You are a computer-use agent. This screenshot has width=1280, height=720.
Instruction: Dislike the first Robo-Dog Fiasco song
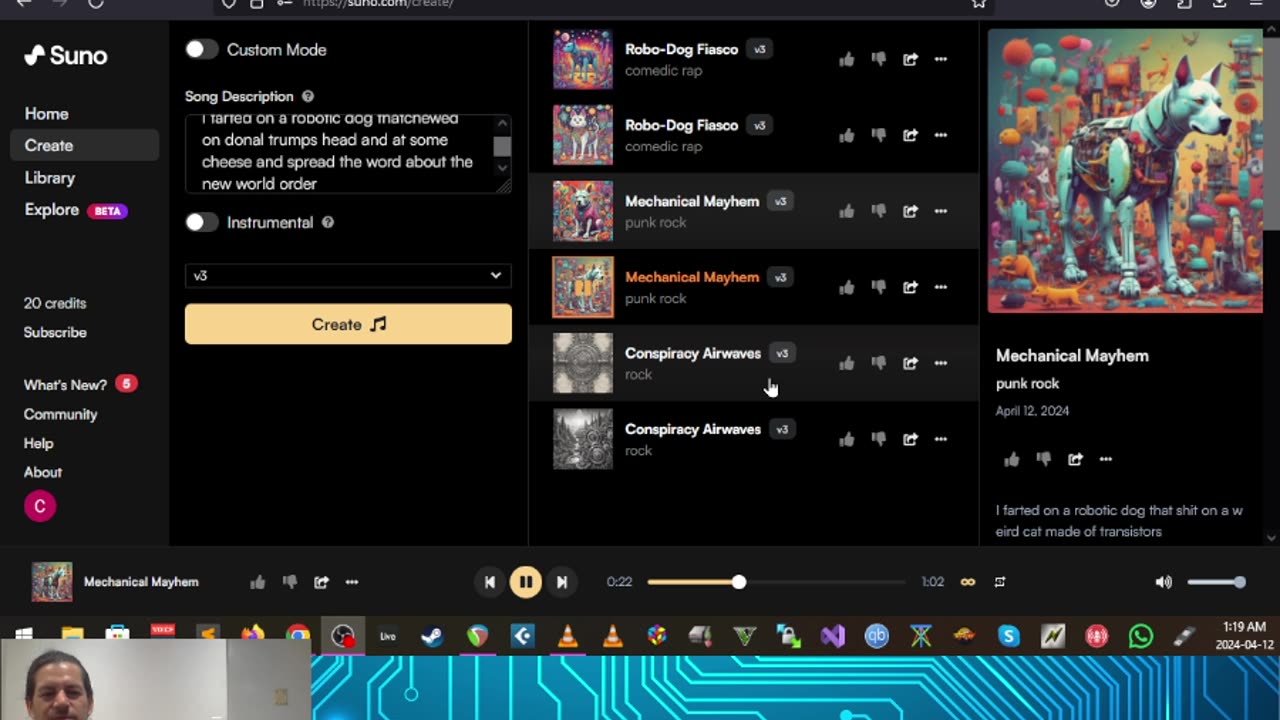tap(879, 59)
